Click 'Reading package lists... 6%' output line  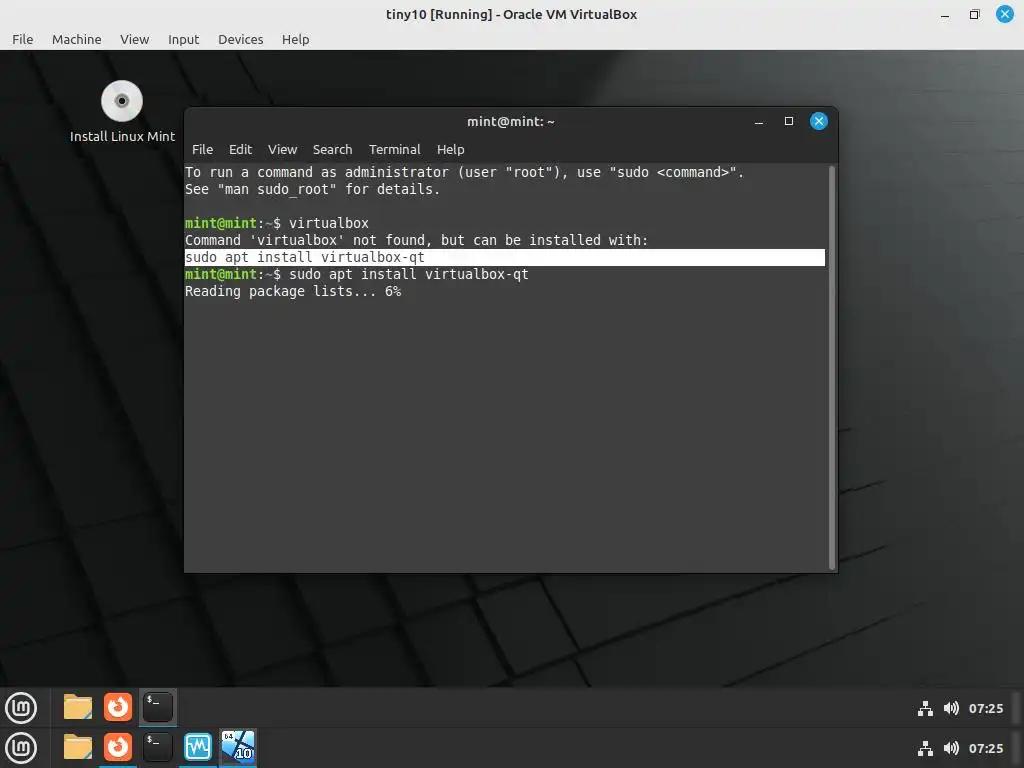coord(293,291)
